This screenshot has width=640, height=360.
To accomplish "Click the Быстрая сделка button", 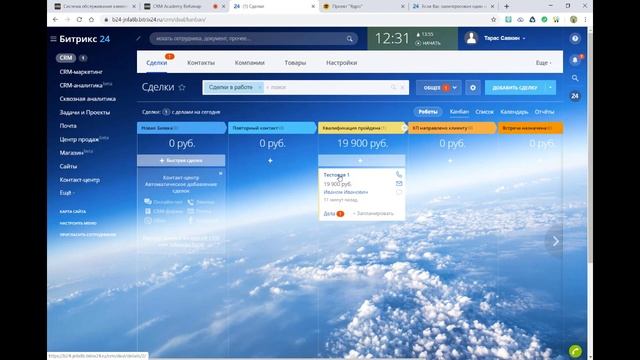I will [x=181, y=160].
